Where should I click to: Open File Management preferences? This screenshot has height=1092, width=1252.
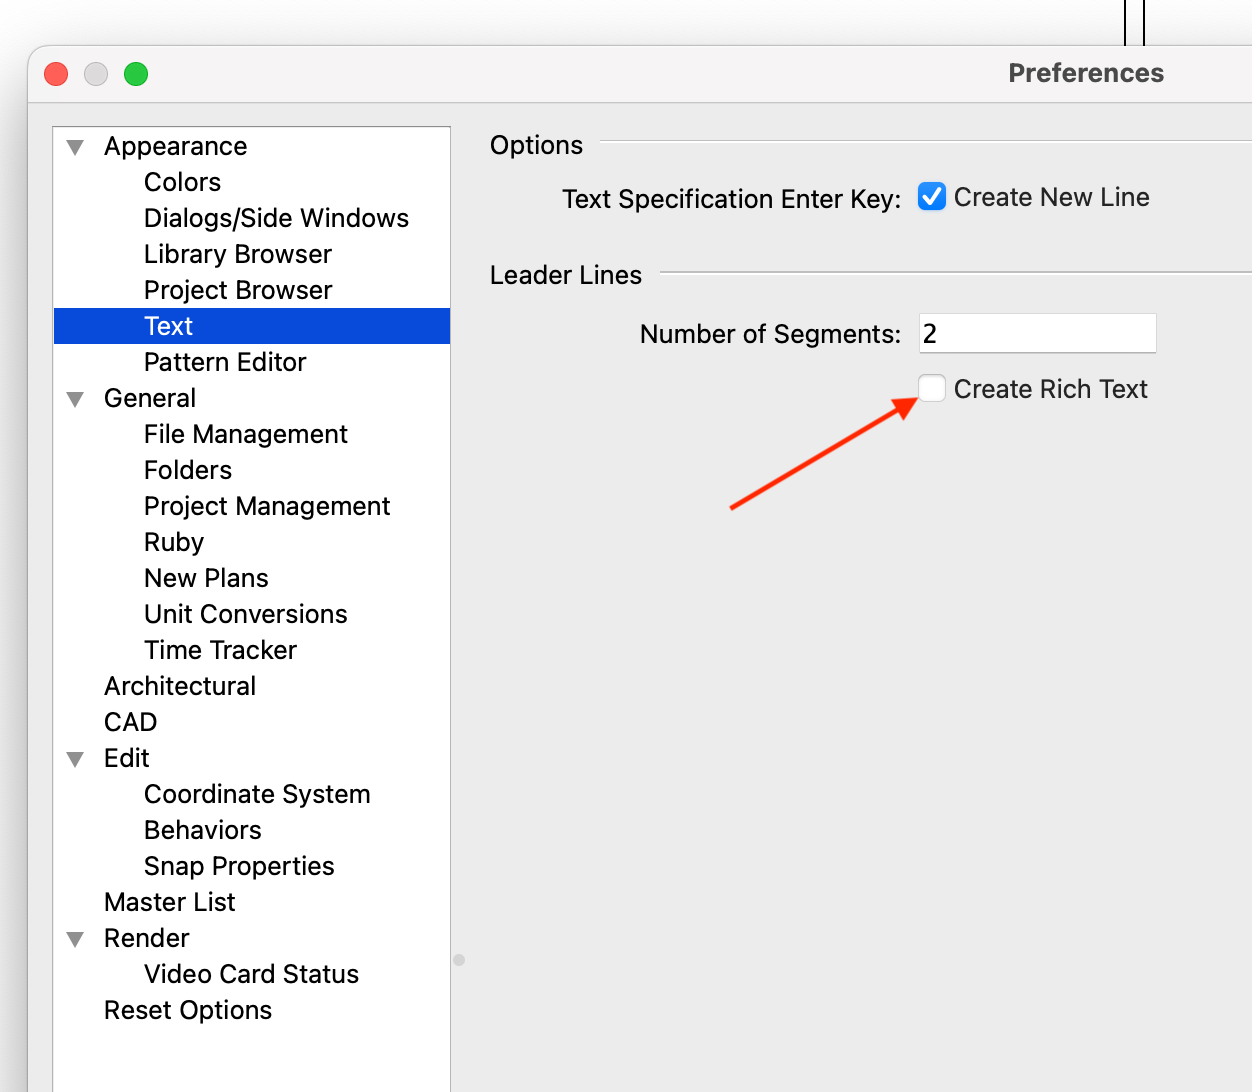click(245, 434)
